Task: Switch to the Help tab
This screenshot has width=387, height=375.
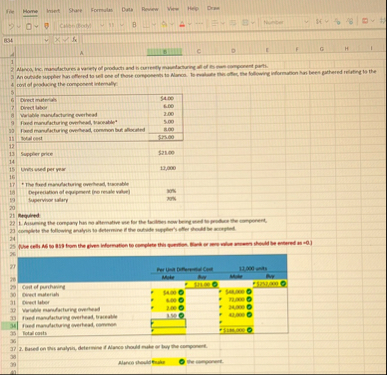Action: coord(193,9)
